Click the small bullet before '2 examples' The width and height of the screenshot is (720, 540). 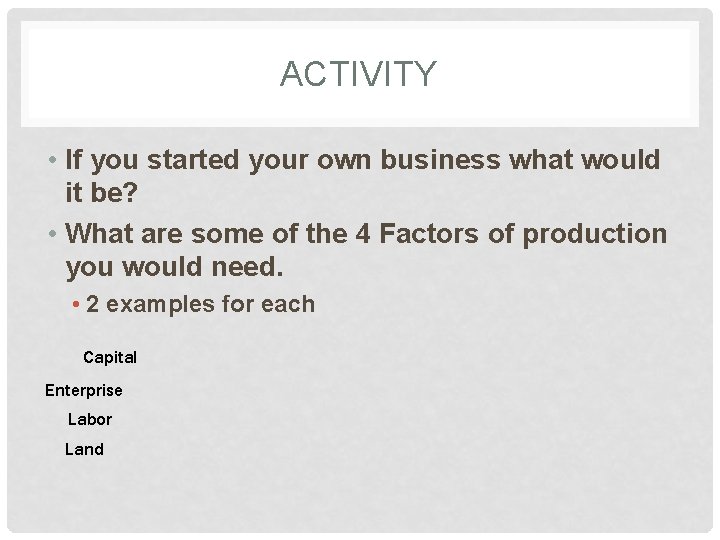[x=75, y=305]
